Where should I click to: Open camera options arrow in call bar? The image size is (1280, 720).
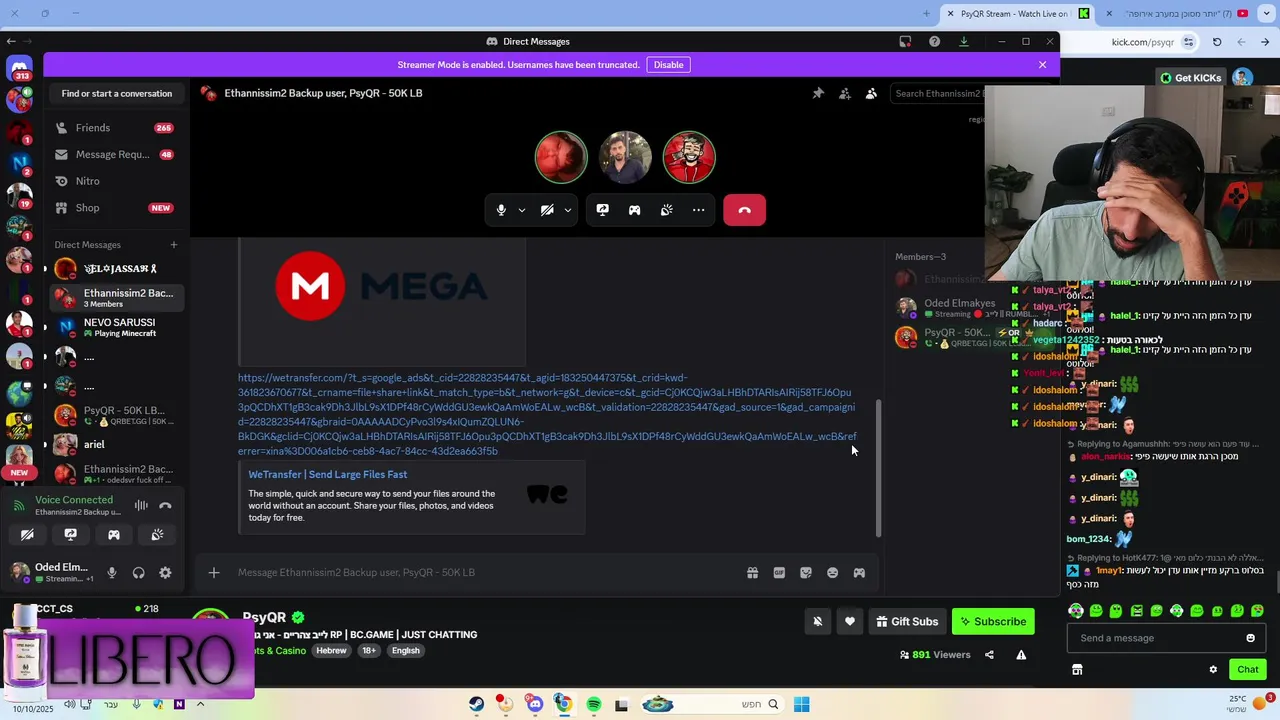pos(568,210)
